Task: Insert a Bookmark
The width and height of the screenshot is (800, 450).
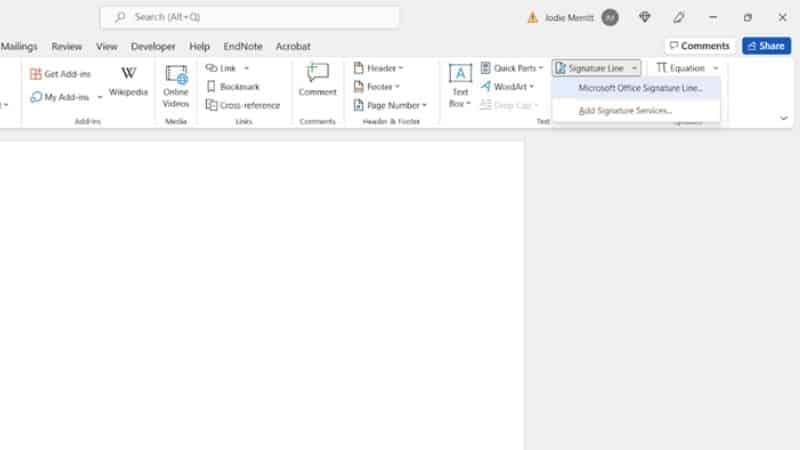Action: 232,87
